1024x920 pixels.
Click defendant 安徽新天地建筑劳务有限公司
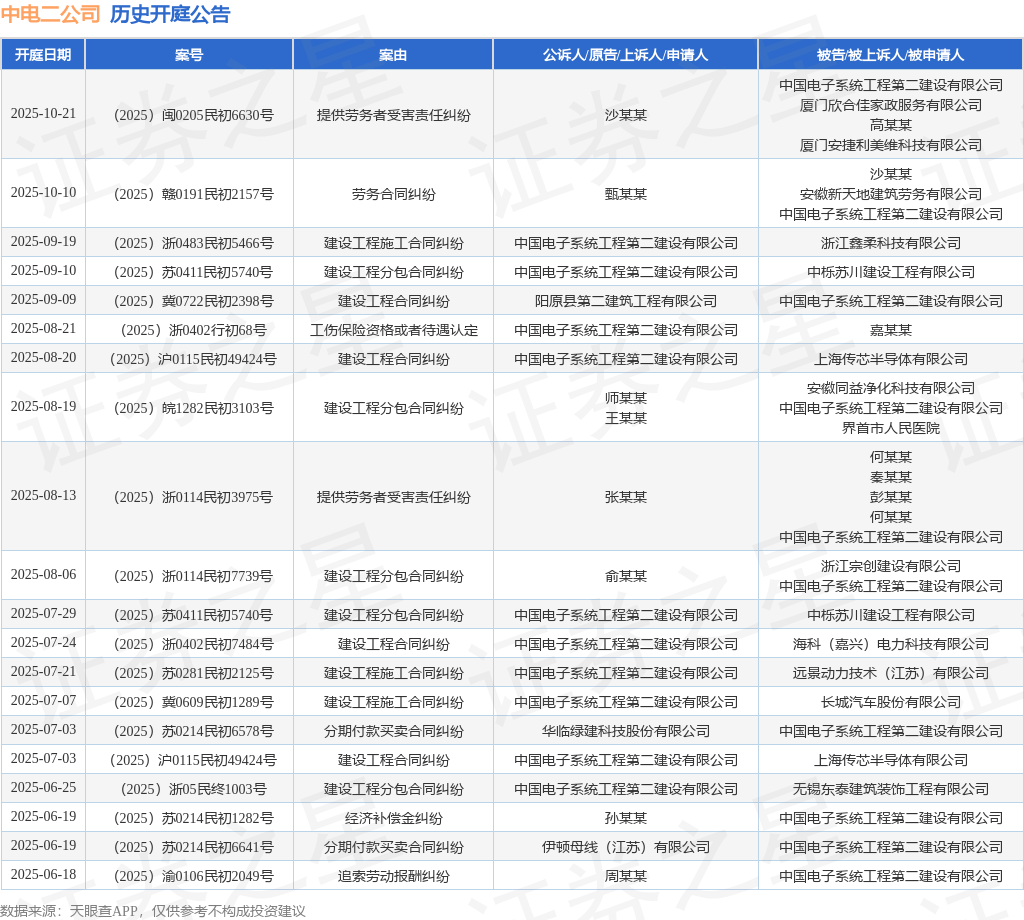click(x=891, y=194)
